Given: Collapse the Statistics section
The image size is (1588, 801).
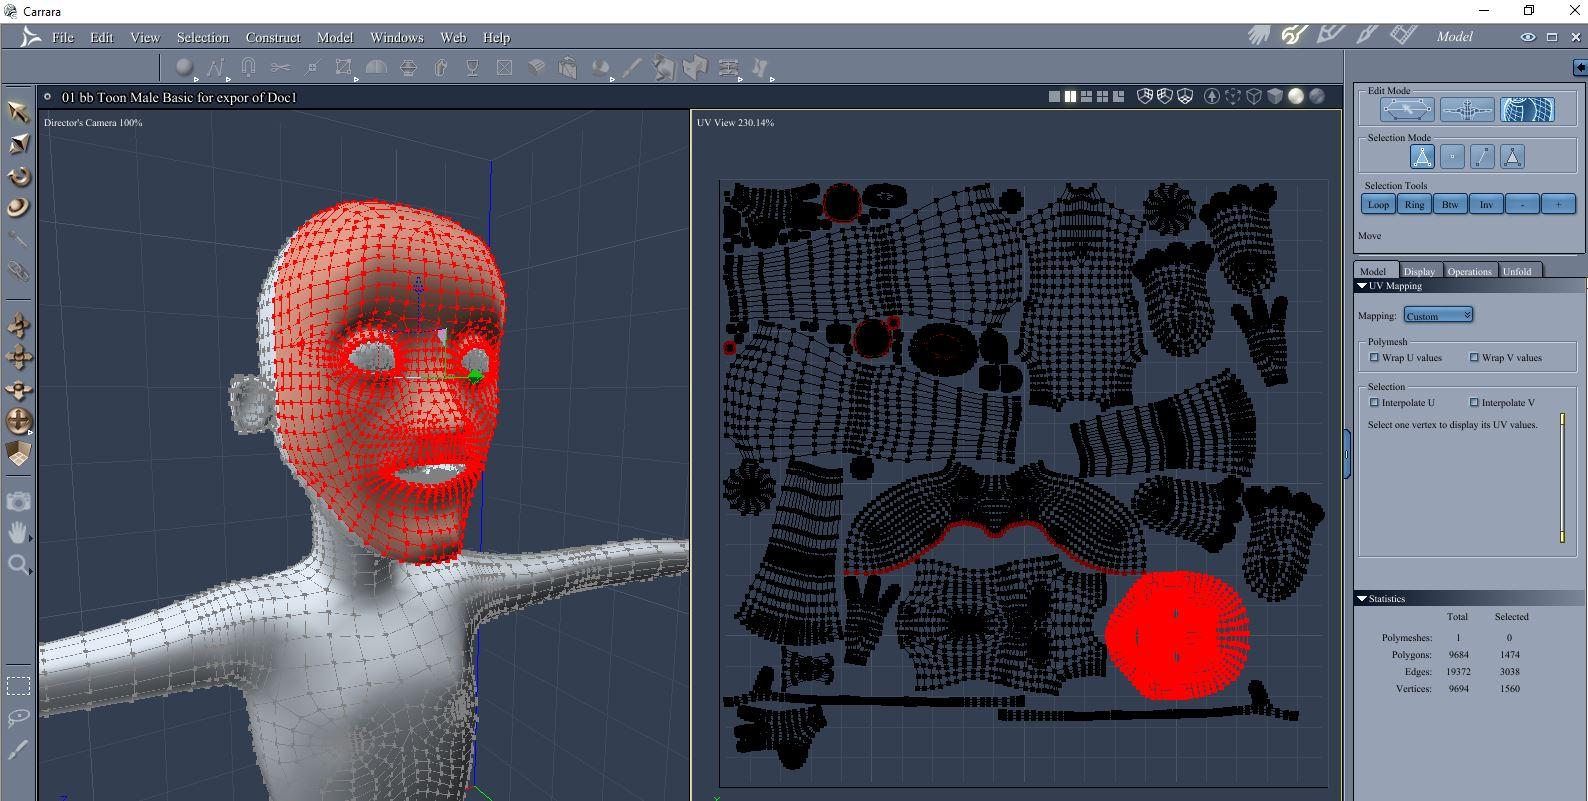Looking at the screenshot, I should [1362, 599].
